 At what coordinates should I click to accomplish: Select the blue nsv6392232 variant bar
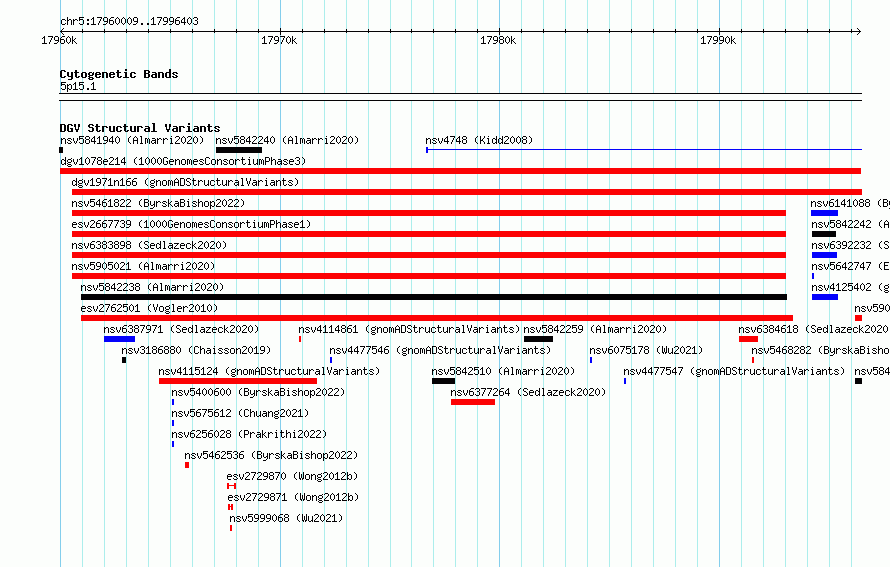(824, 255)
